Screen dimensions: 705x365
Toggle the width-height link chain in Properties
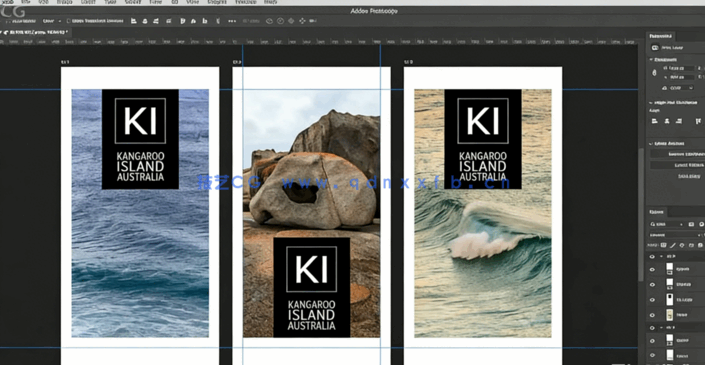pyautogui.click(x=655, y=72)
